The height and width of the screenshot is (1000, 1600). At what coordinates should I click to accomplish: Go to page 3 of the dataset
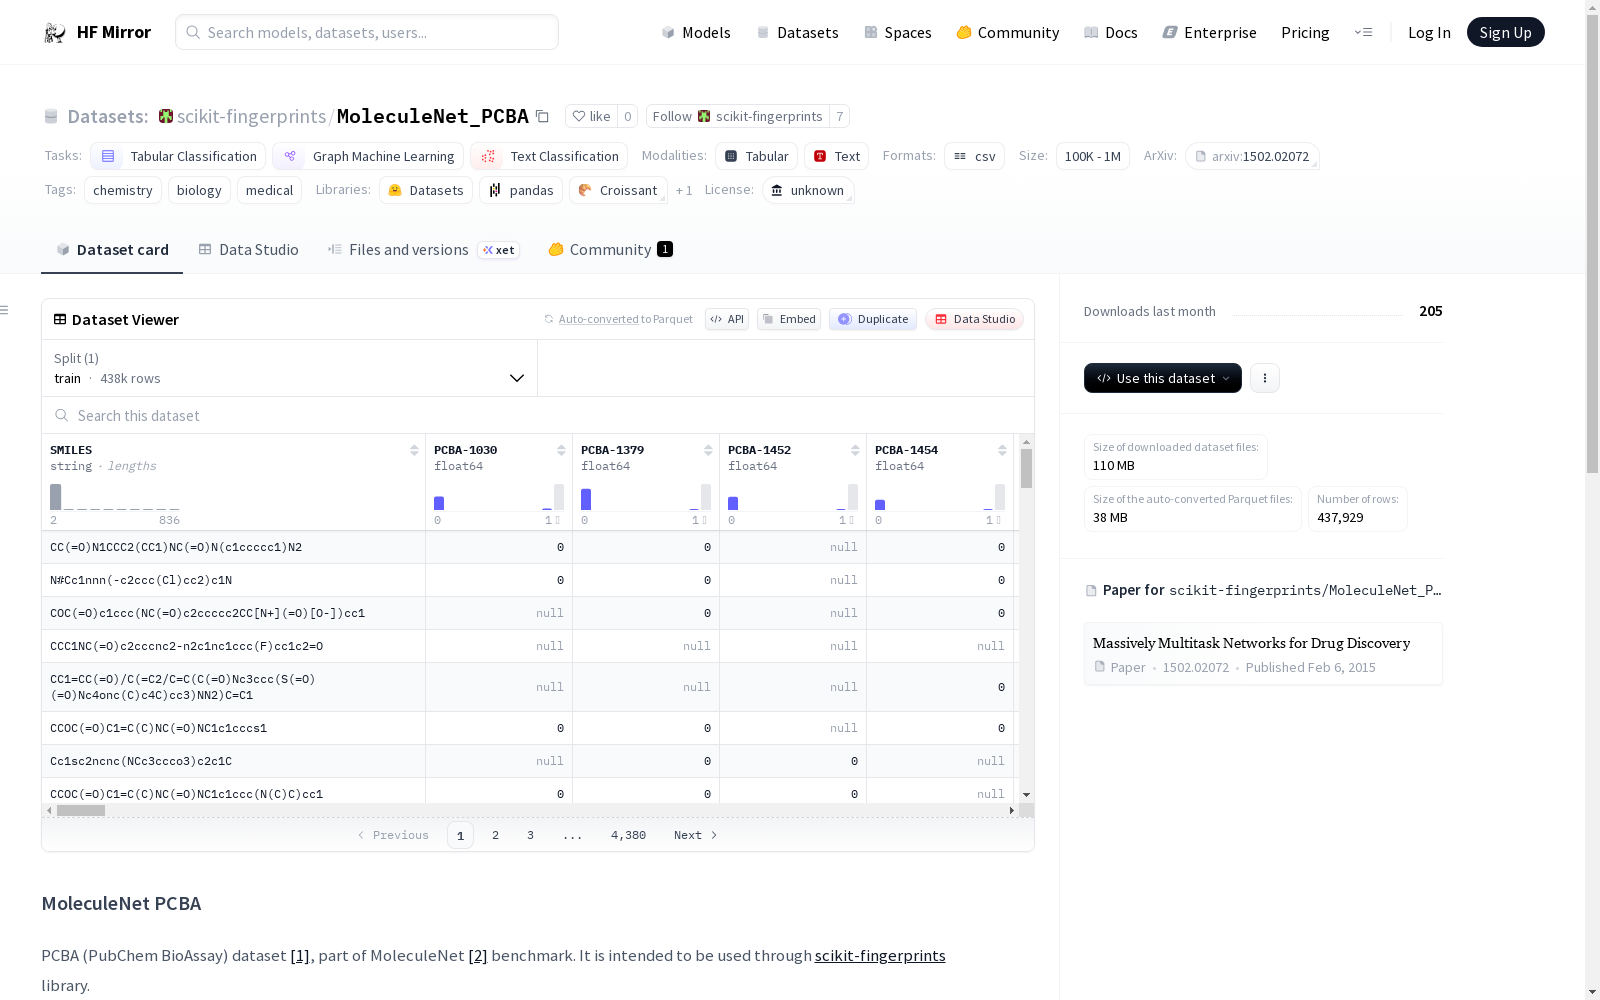pyautogui.click(x=530, y=835)
